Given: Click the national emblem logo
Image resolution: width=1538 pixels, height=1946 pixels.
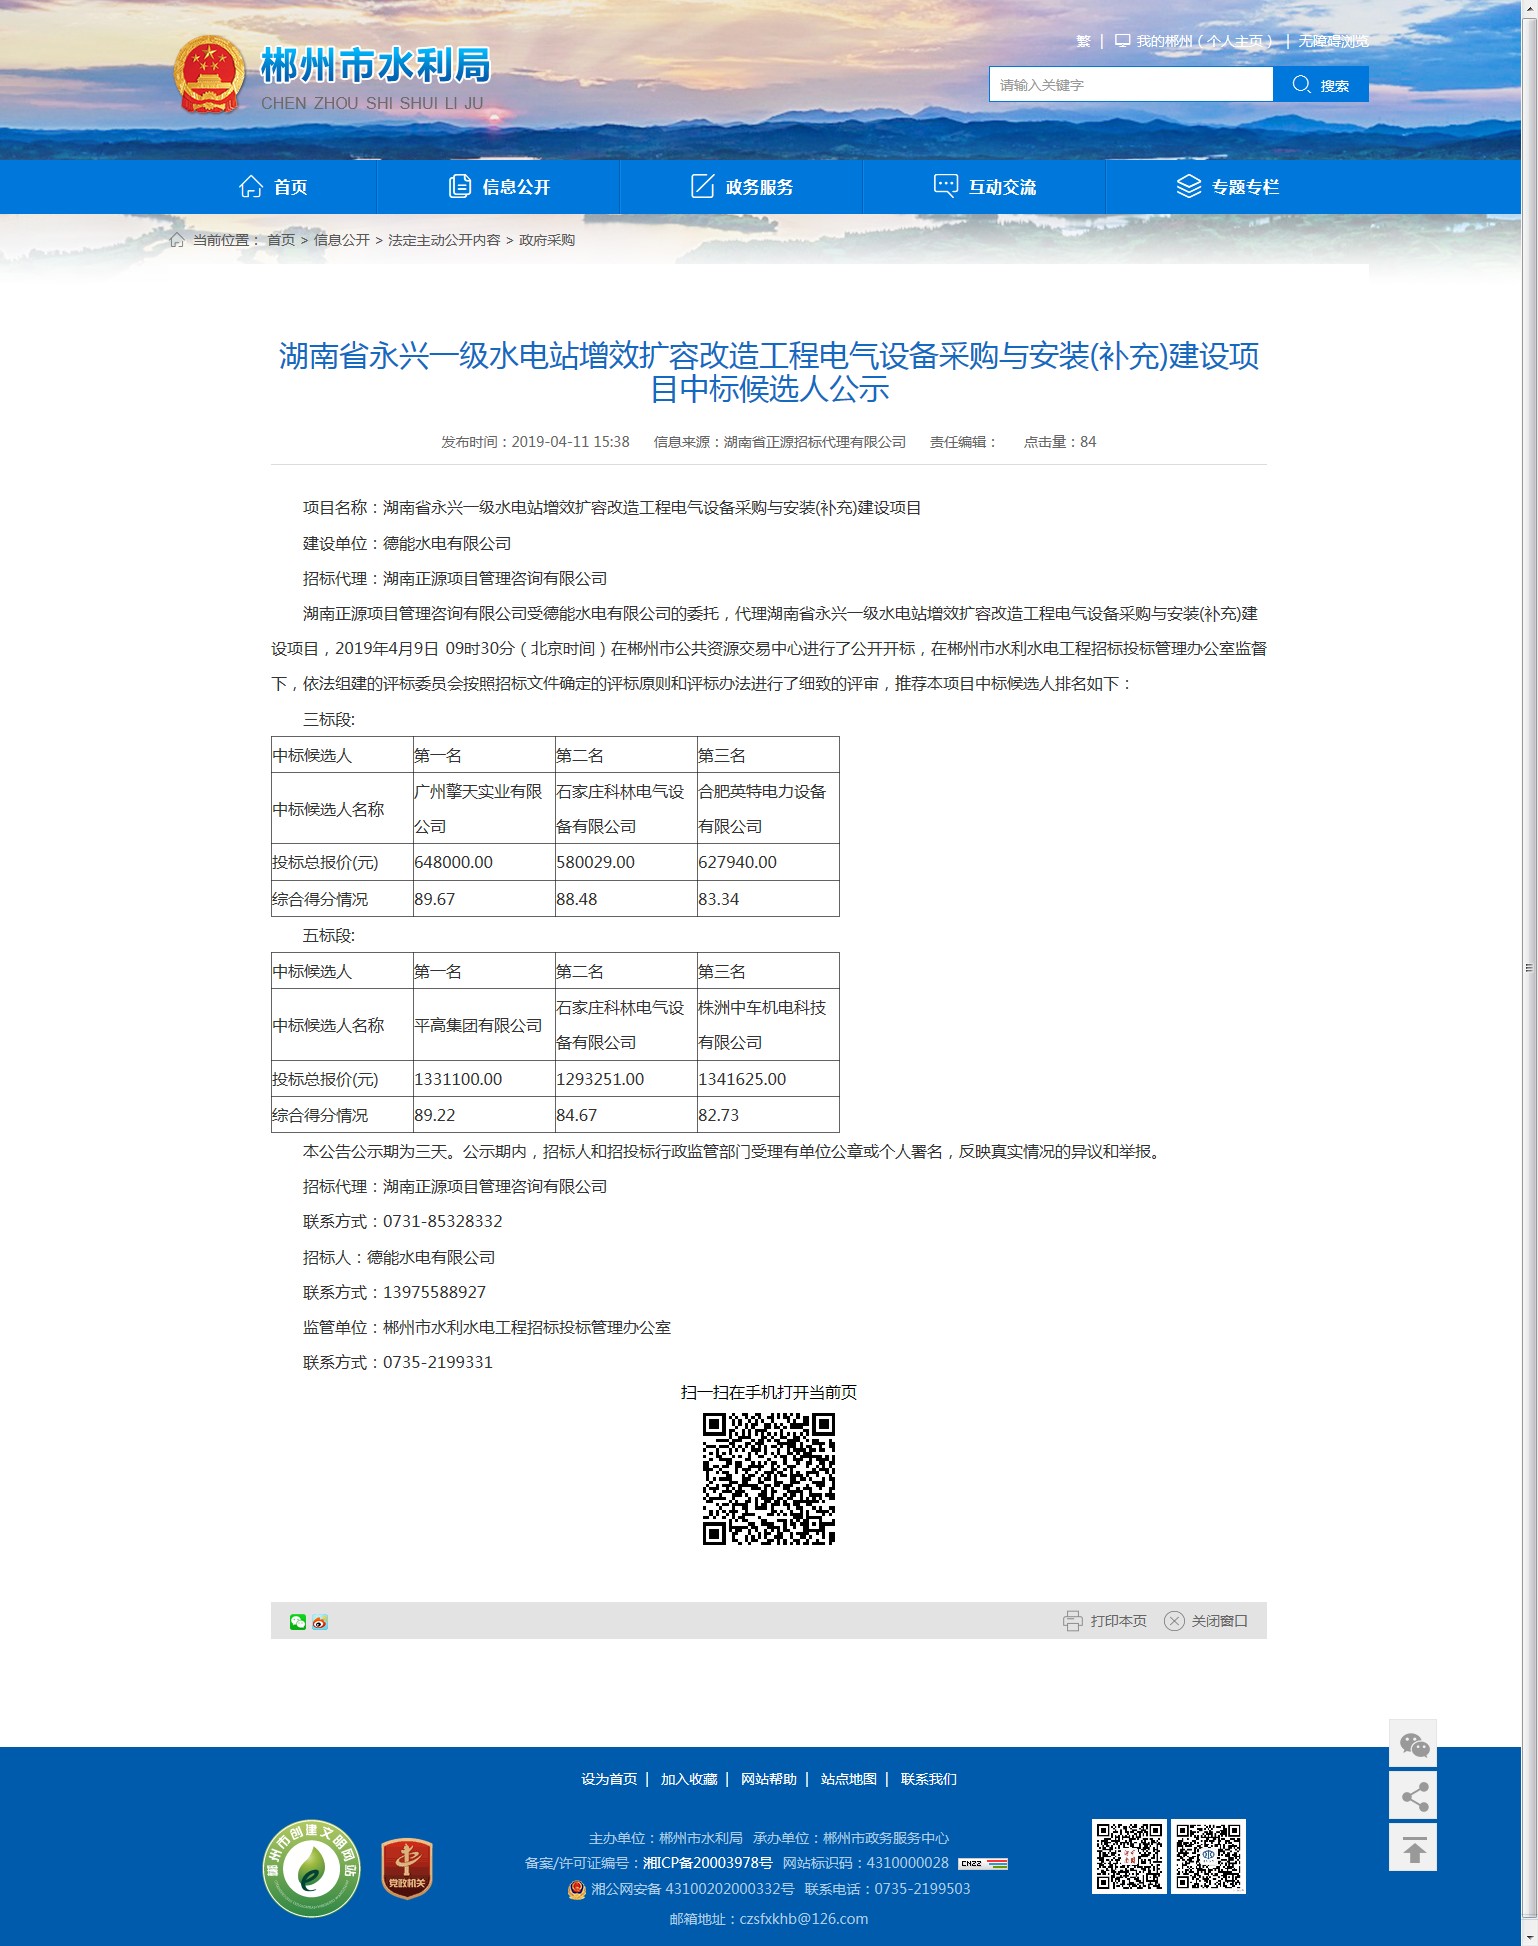Looking at the screenshot, I should (209, 74).
